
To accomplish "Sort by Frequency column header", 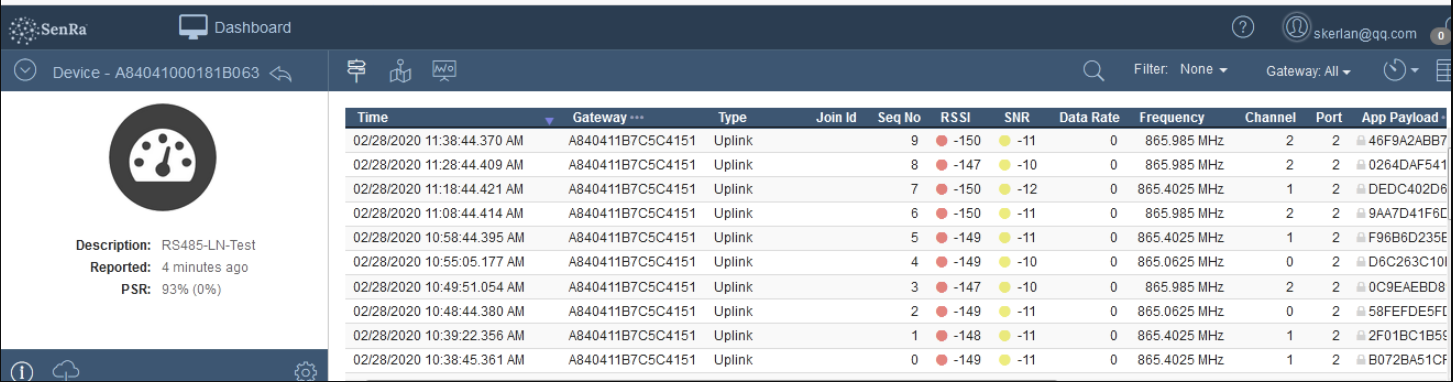I will (1172, 117).
